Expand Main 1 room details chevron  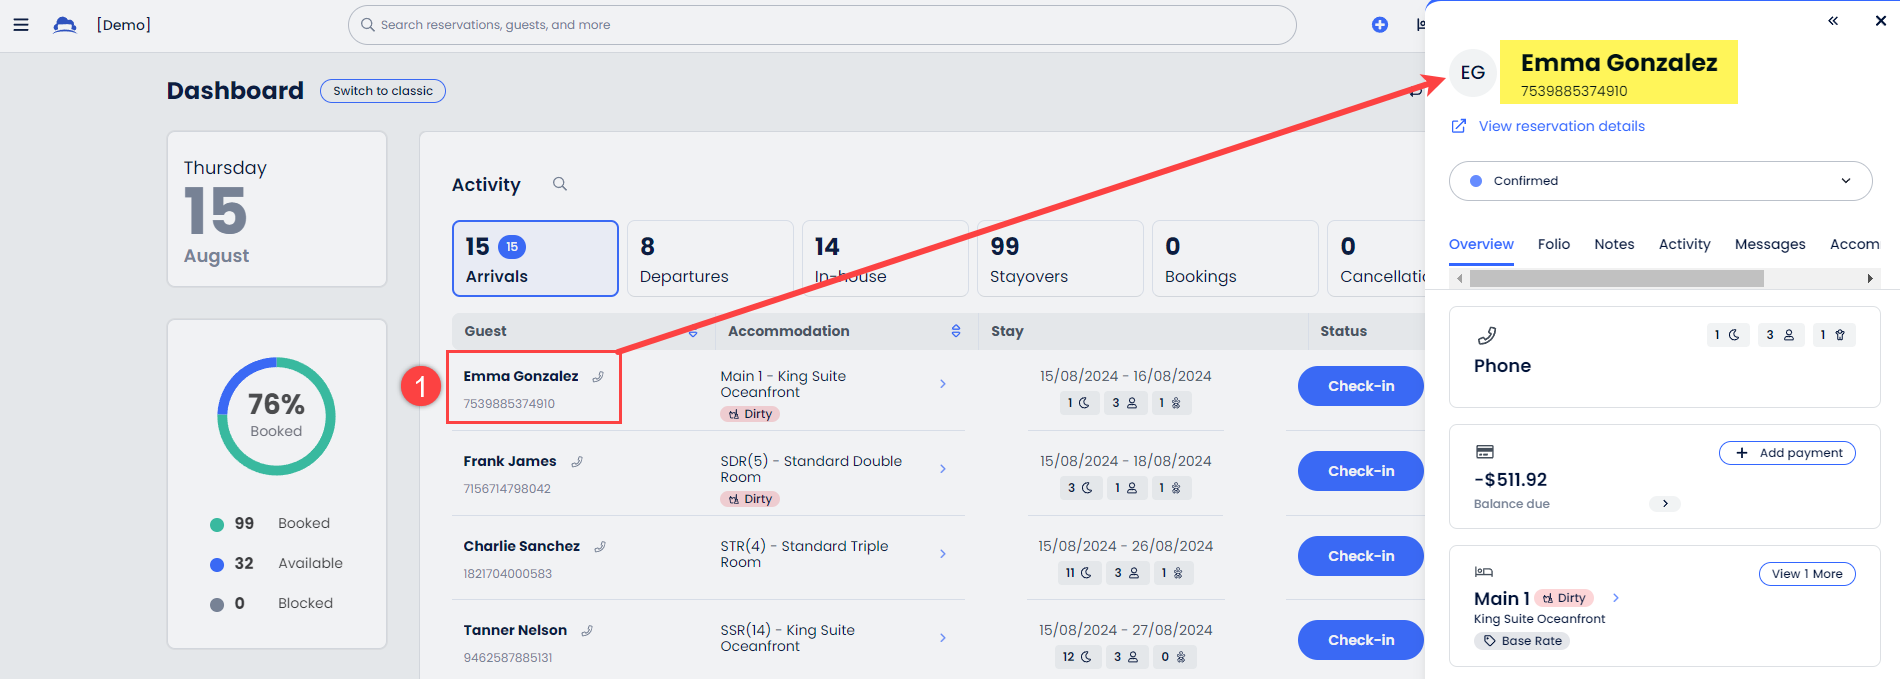coord(1615,598)
